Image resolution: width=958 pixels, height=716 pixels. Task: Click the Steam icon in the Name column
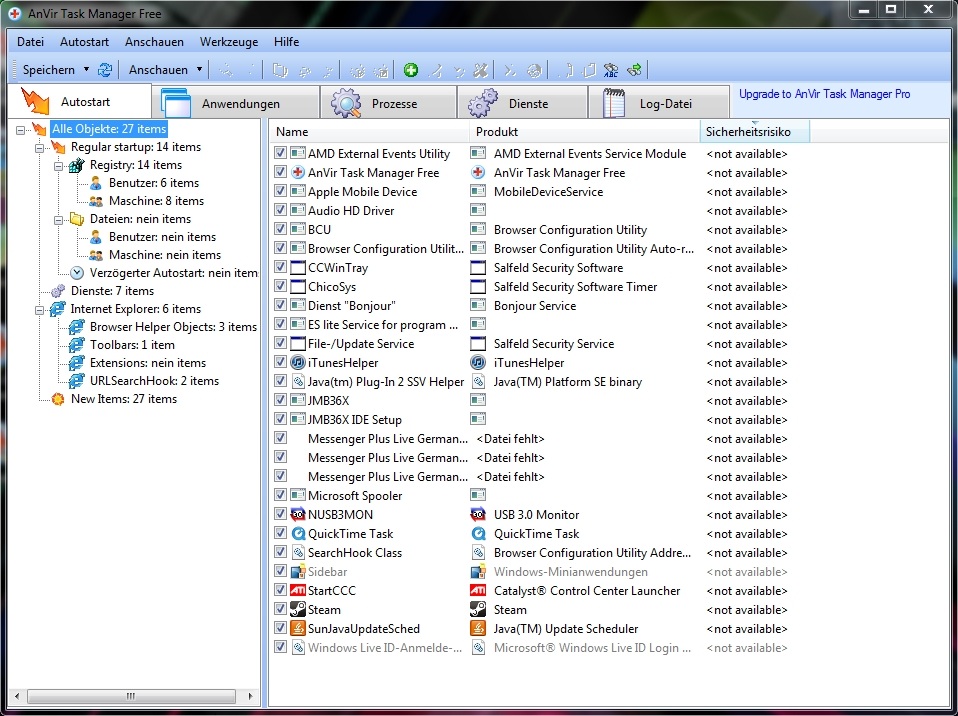click(x=298, y=609)
